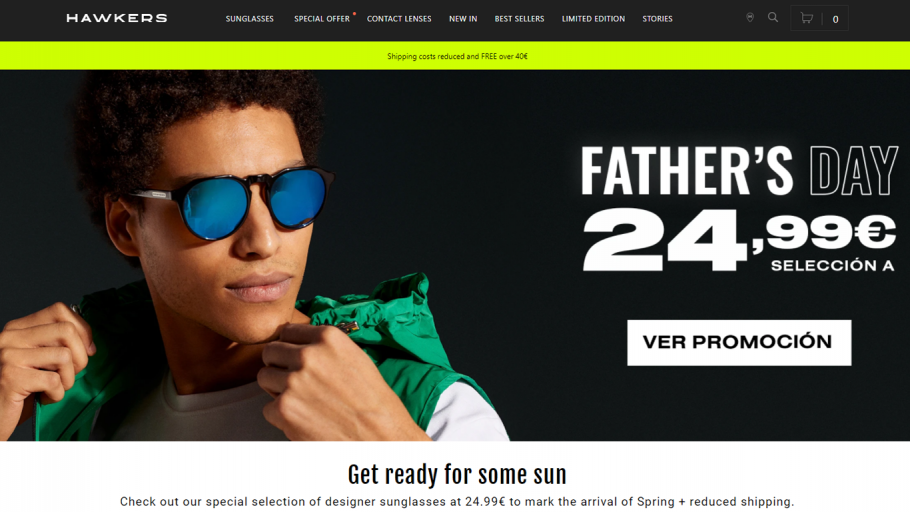Open the search magnifier icon

(772, 17)
